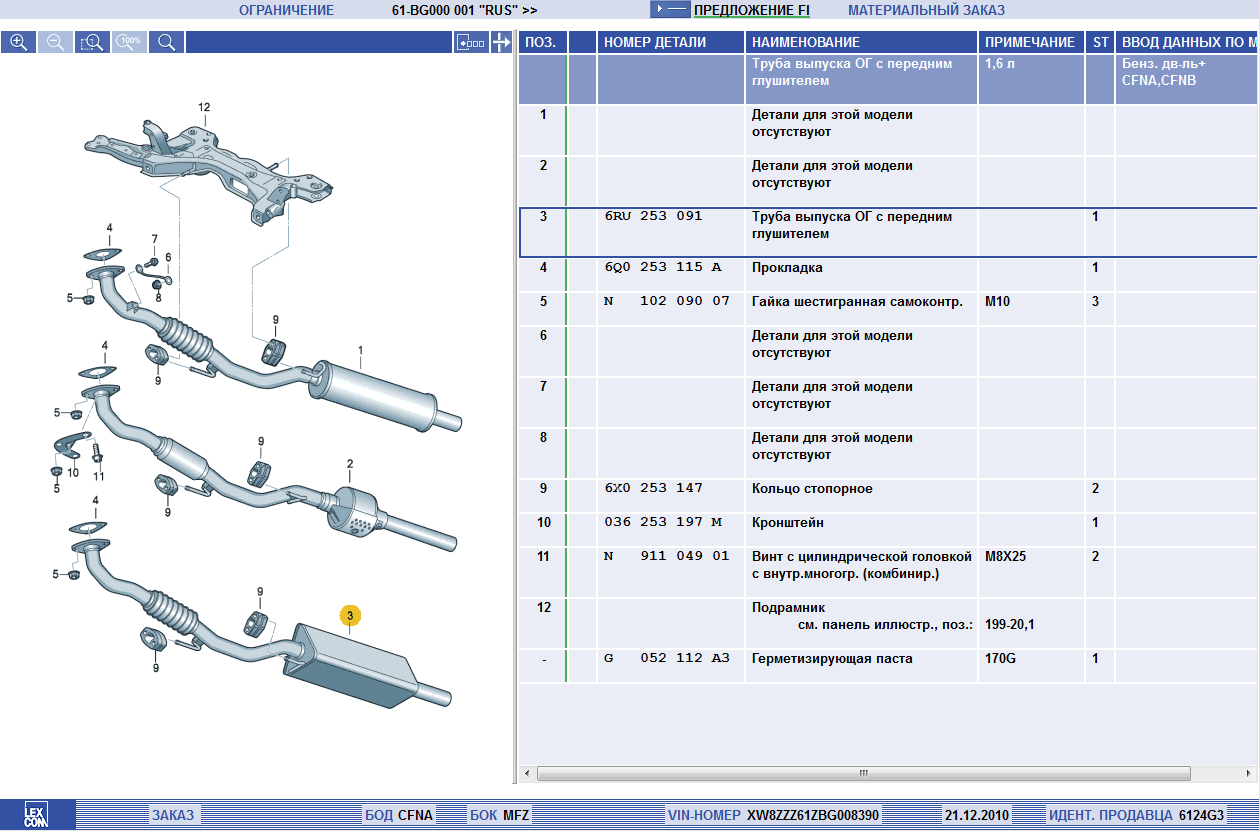1260x832 pixels.
Task: Select the zoom-to-area selection tool
Action: pos(92,42)
